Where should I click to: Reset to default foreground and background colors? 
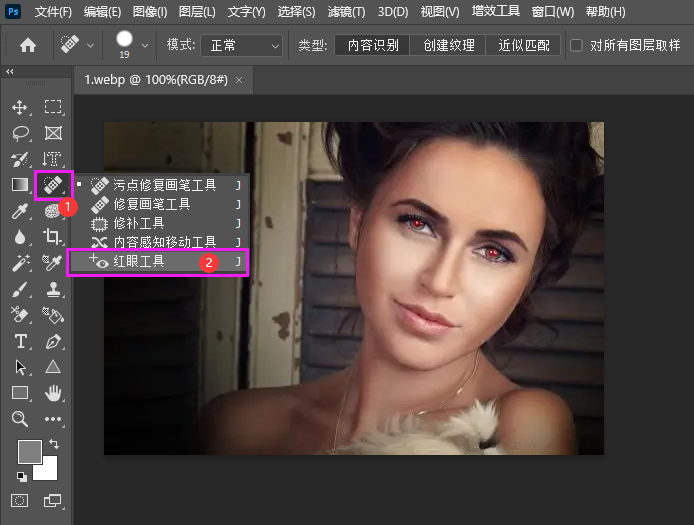click(21, 476)
